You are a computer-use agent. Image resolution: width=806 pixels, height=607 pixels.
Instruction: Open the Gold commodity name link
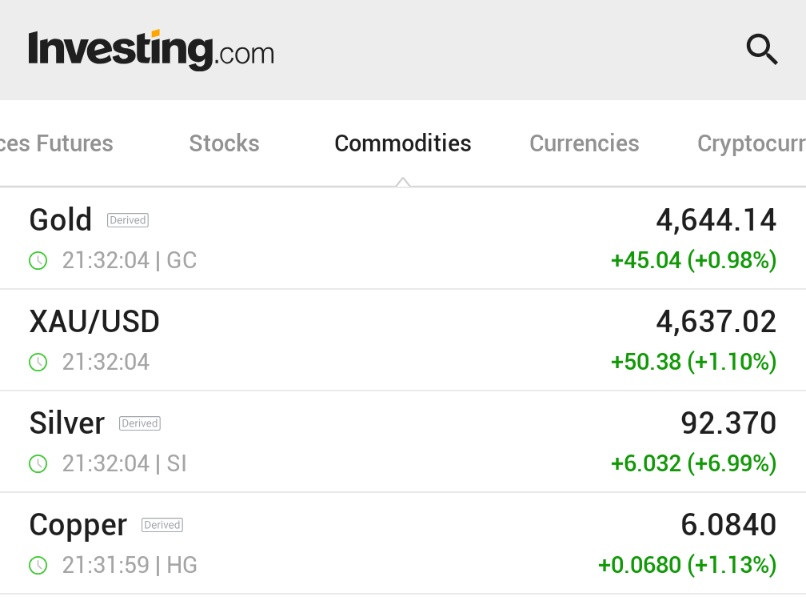(60, 220)
